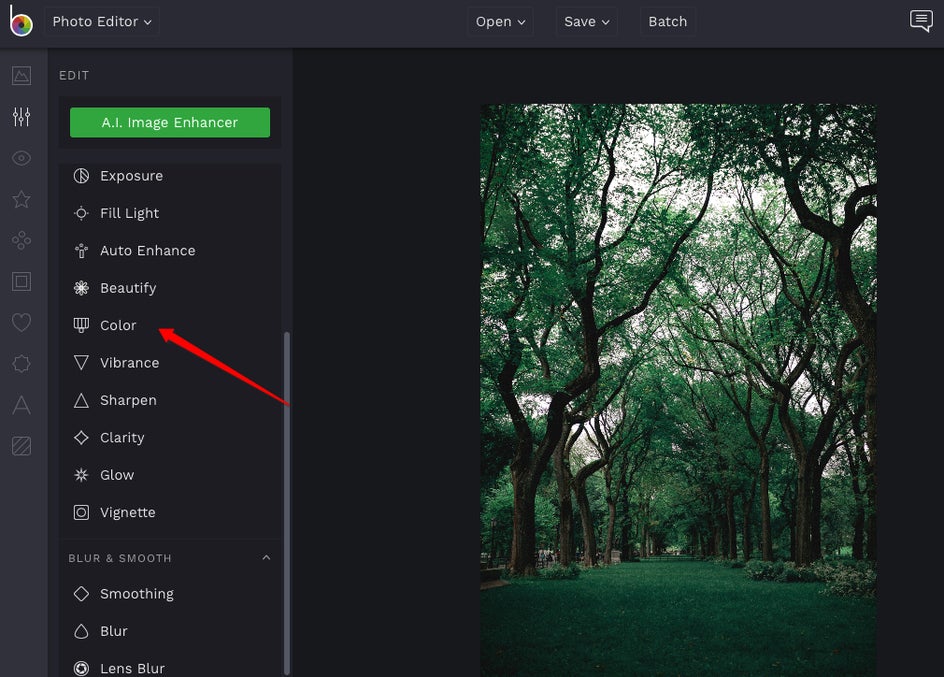Open the Photo Editor dropdown
The image size is (944, 677).
tap(102, 22)
